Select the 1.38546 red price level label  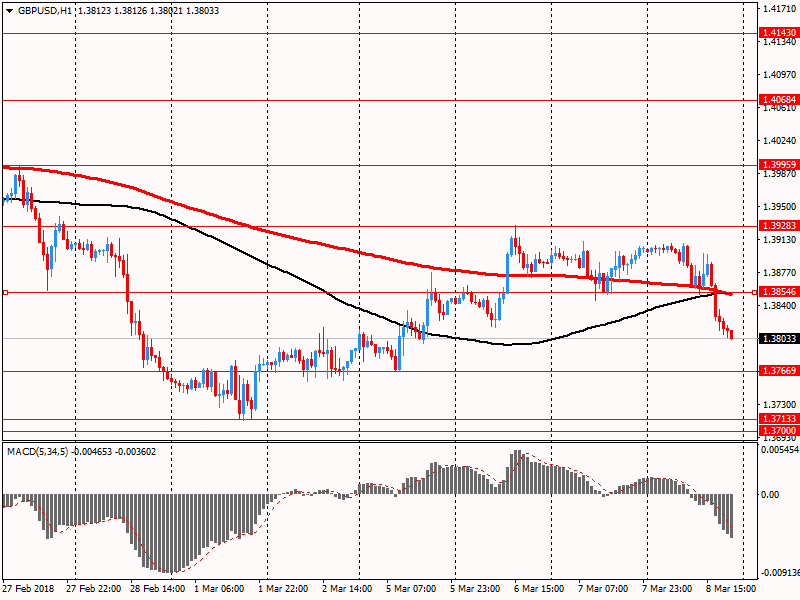click(779, 292)
